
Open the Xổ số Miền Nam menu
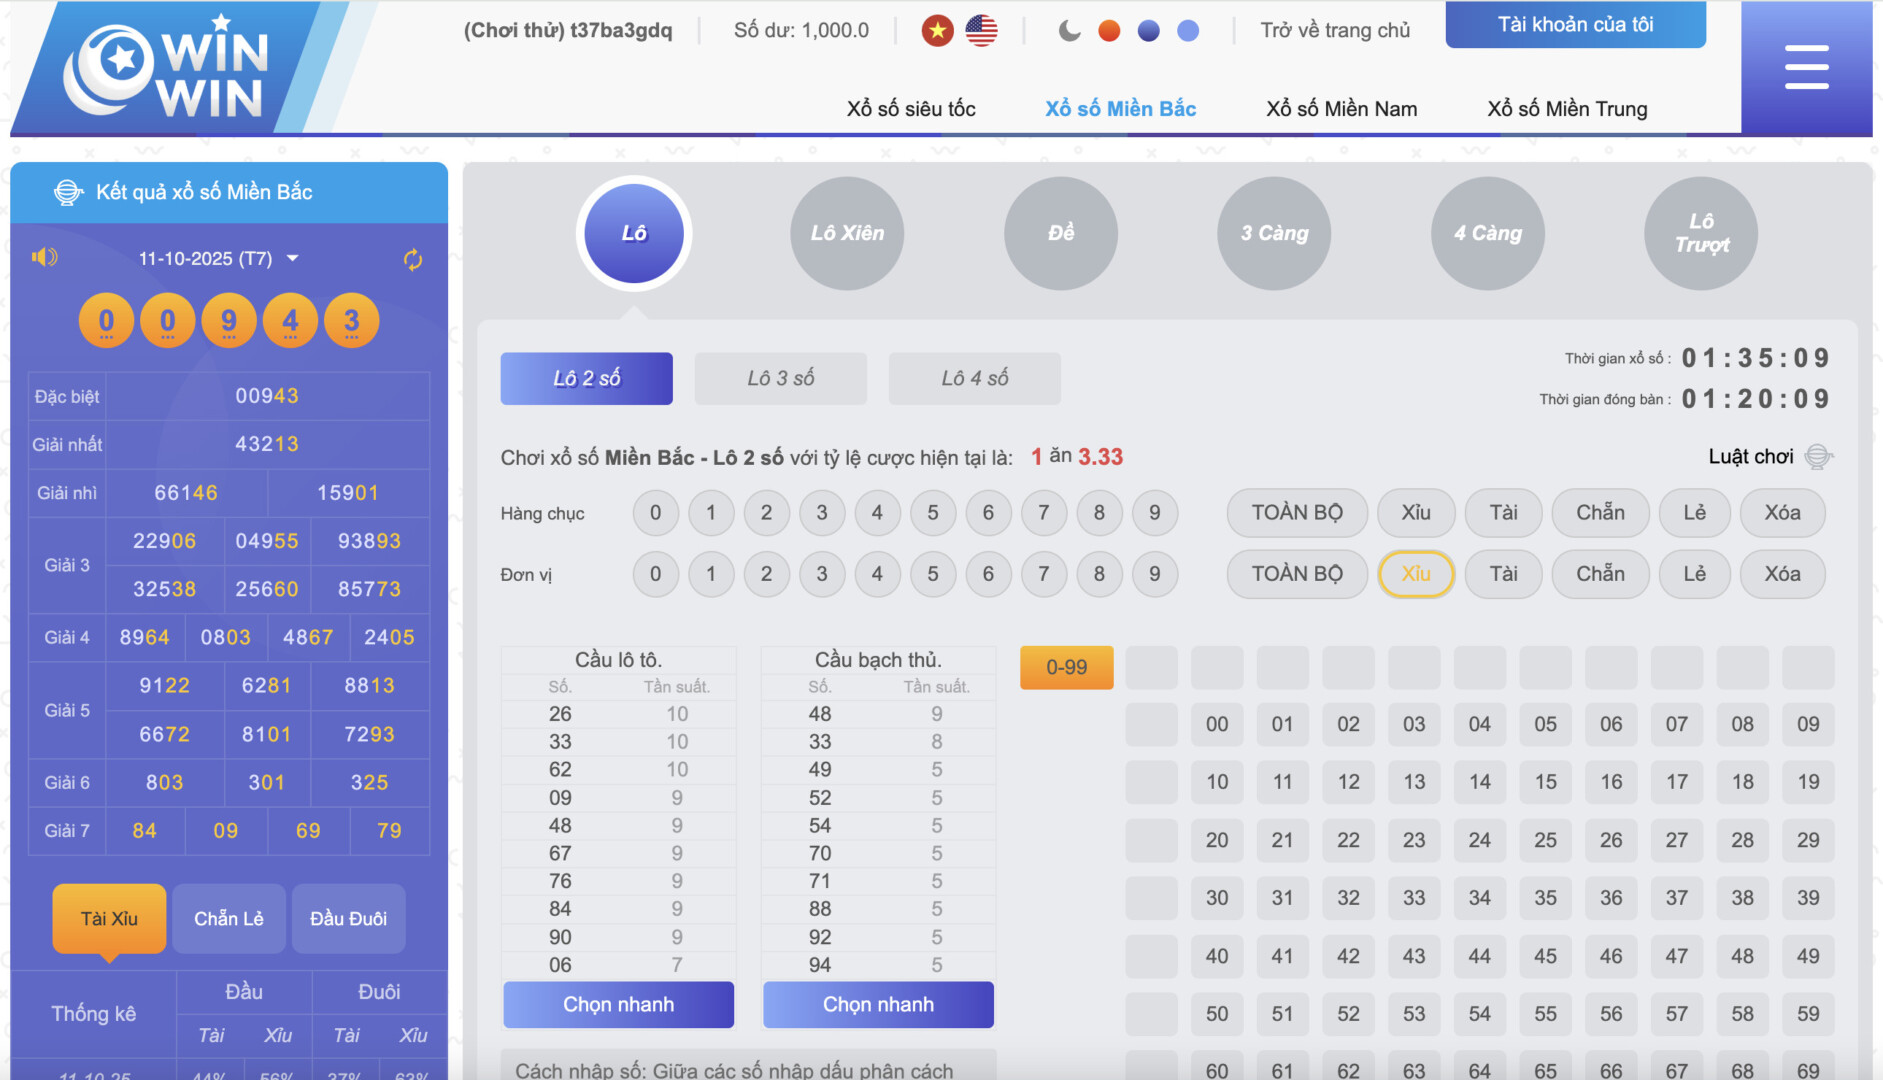[x=1341, y=109]
